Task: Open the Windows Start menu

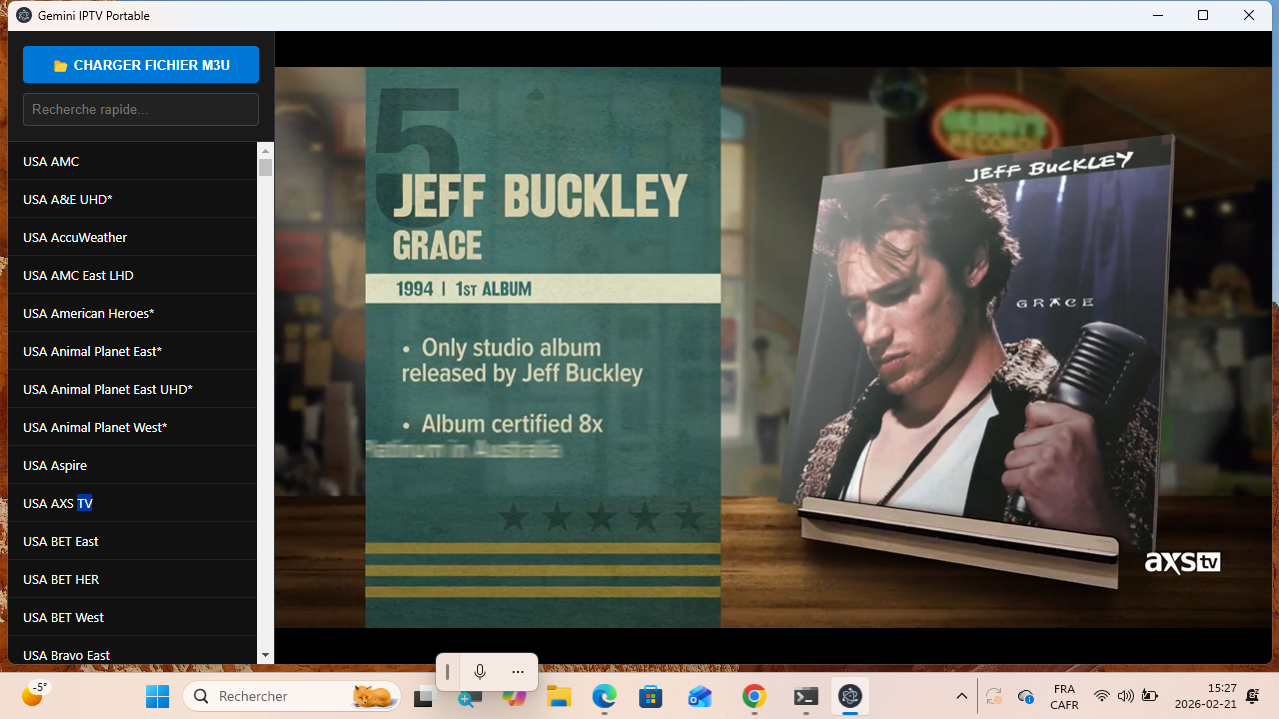Action: click(157, 696)
